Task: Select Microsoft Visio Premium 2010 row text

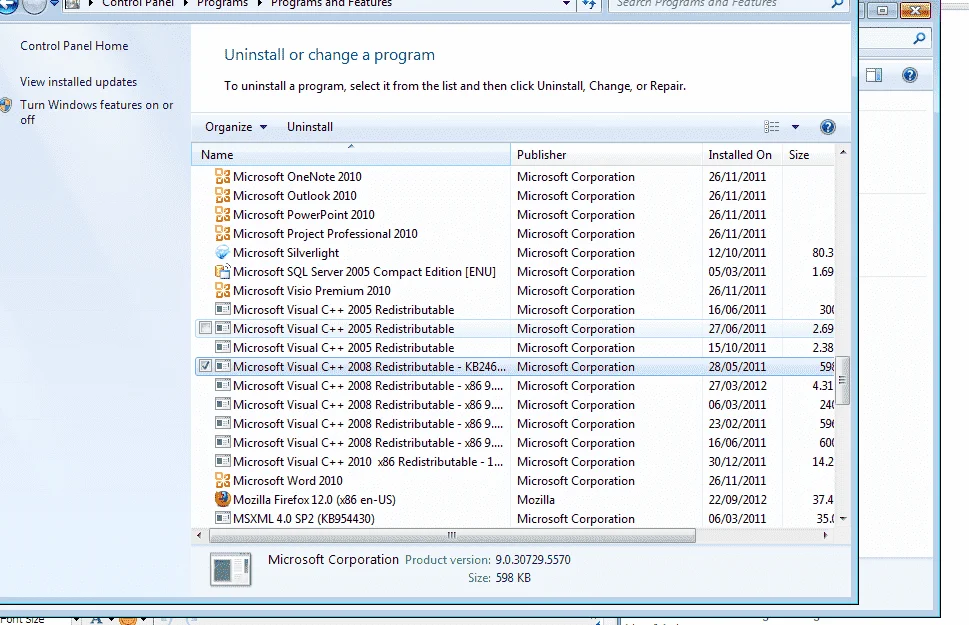Action: click(x=311, y=291)
